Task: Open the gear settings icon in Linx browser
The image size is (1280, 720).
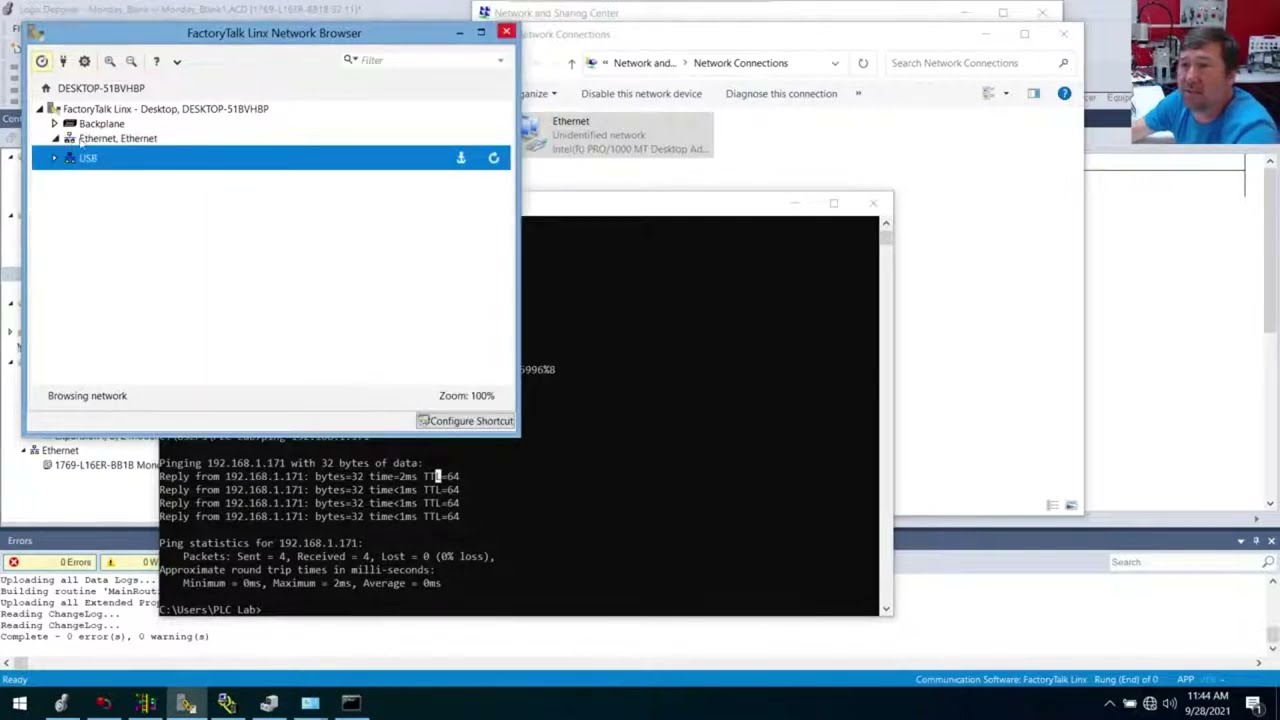Action: [x=85, y=61]
